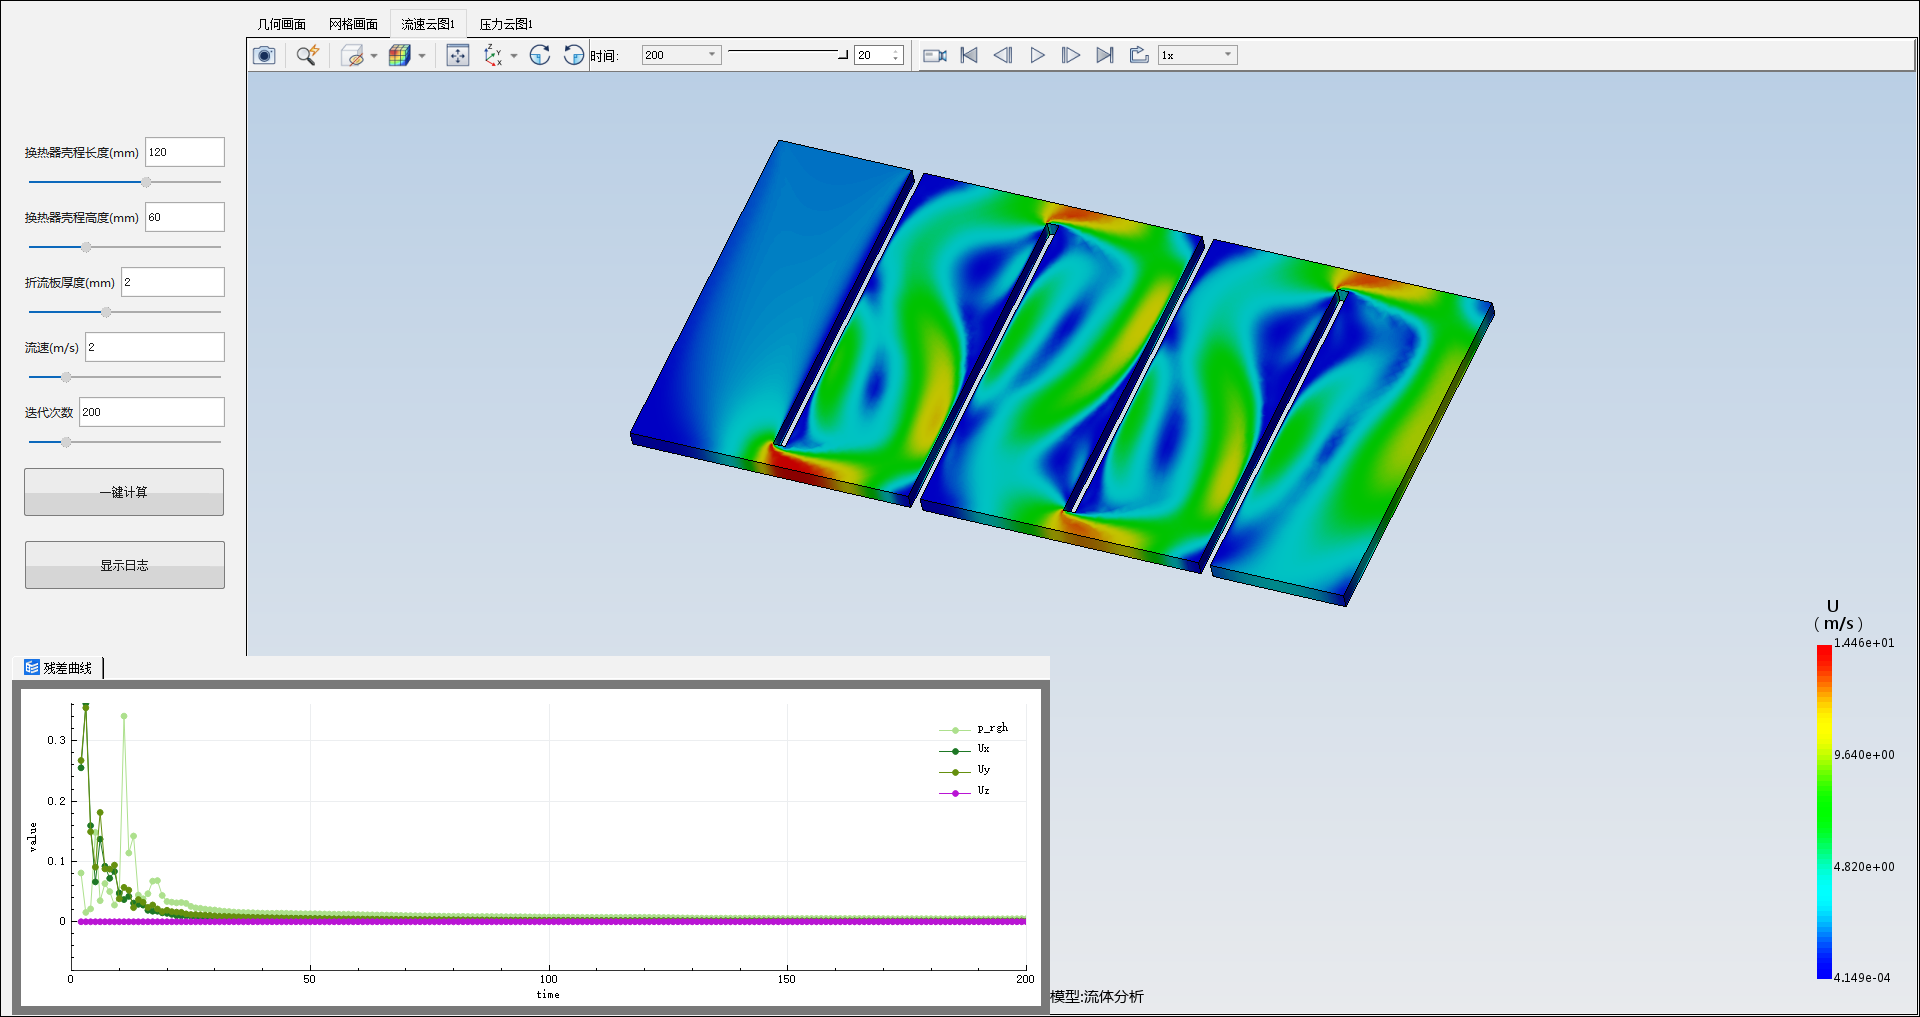Click the legend max value 1.446e+01
This screenshot has width=1920, height=1017.
click(x=1864, y=643)
